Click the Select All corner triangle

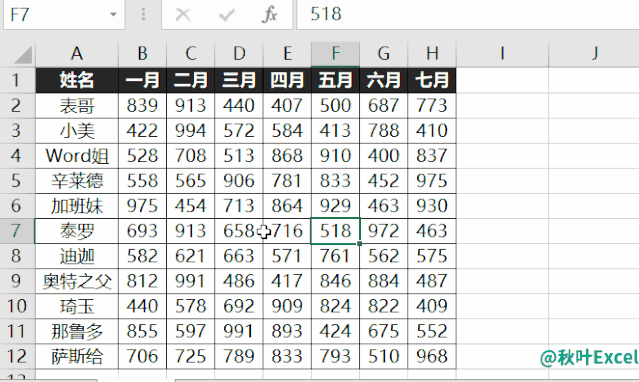click(x=22, y=55)
